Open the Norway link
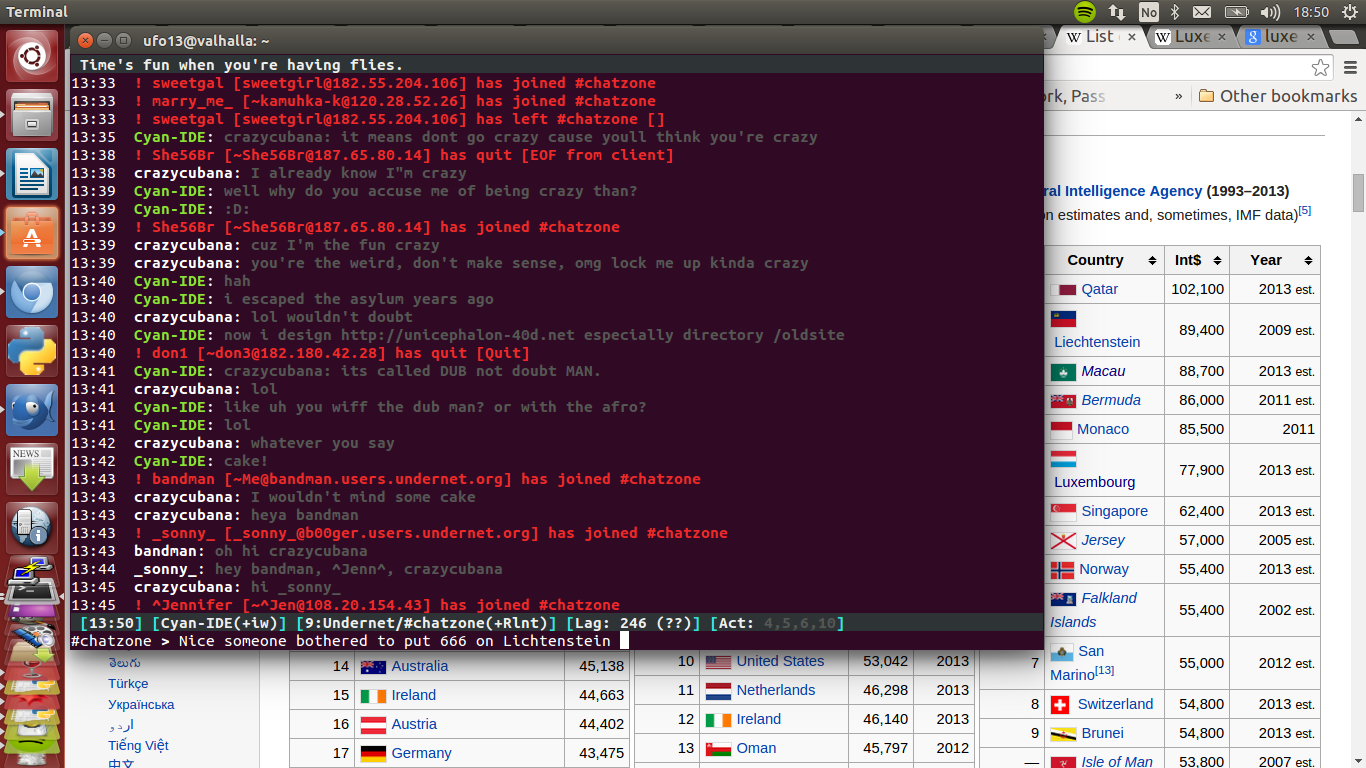Image resolution: width=1366 pixels, height=768 pixels. (x=1104, y=569)
